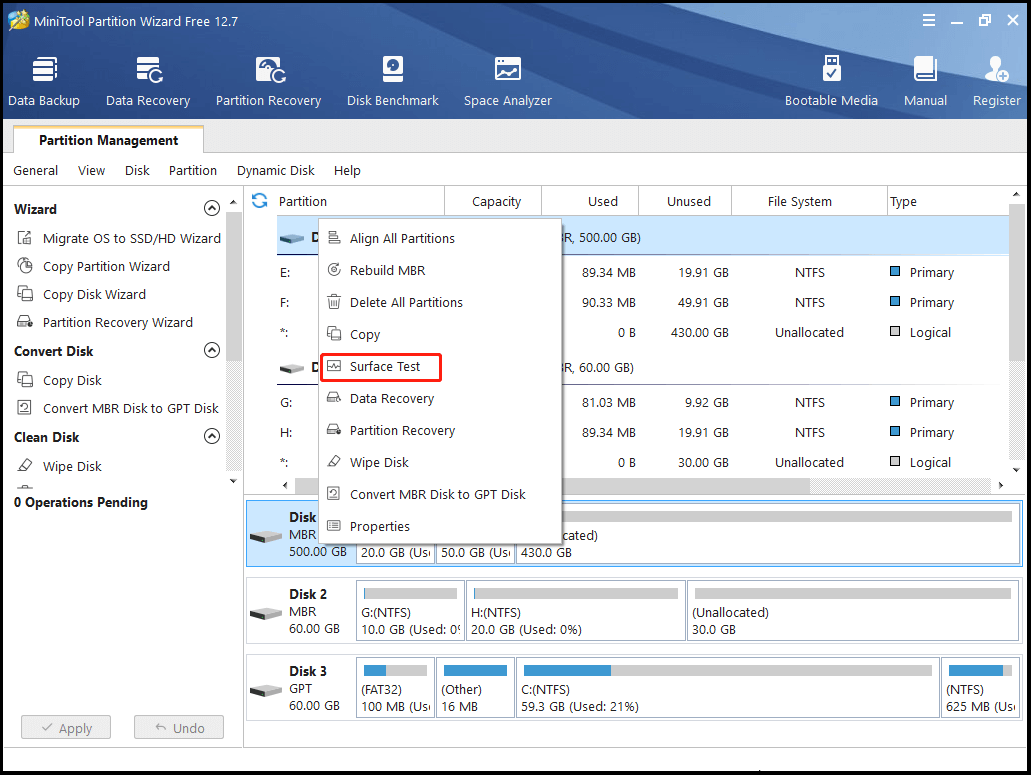Select Disk 2's 30.0 GB unallocated block
This screenshot has width=1031, height=775.
click(852, 610)
